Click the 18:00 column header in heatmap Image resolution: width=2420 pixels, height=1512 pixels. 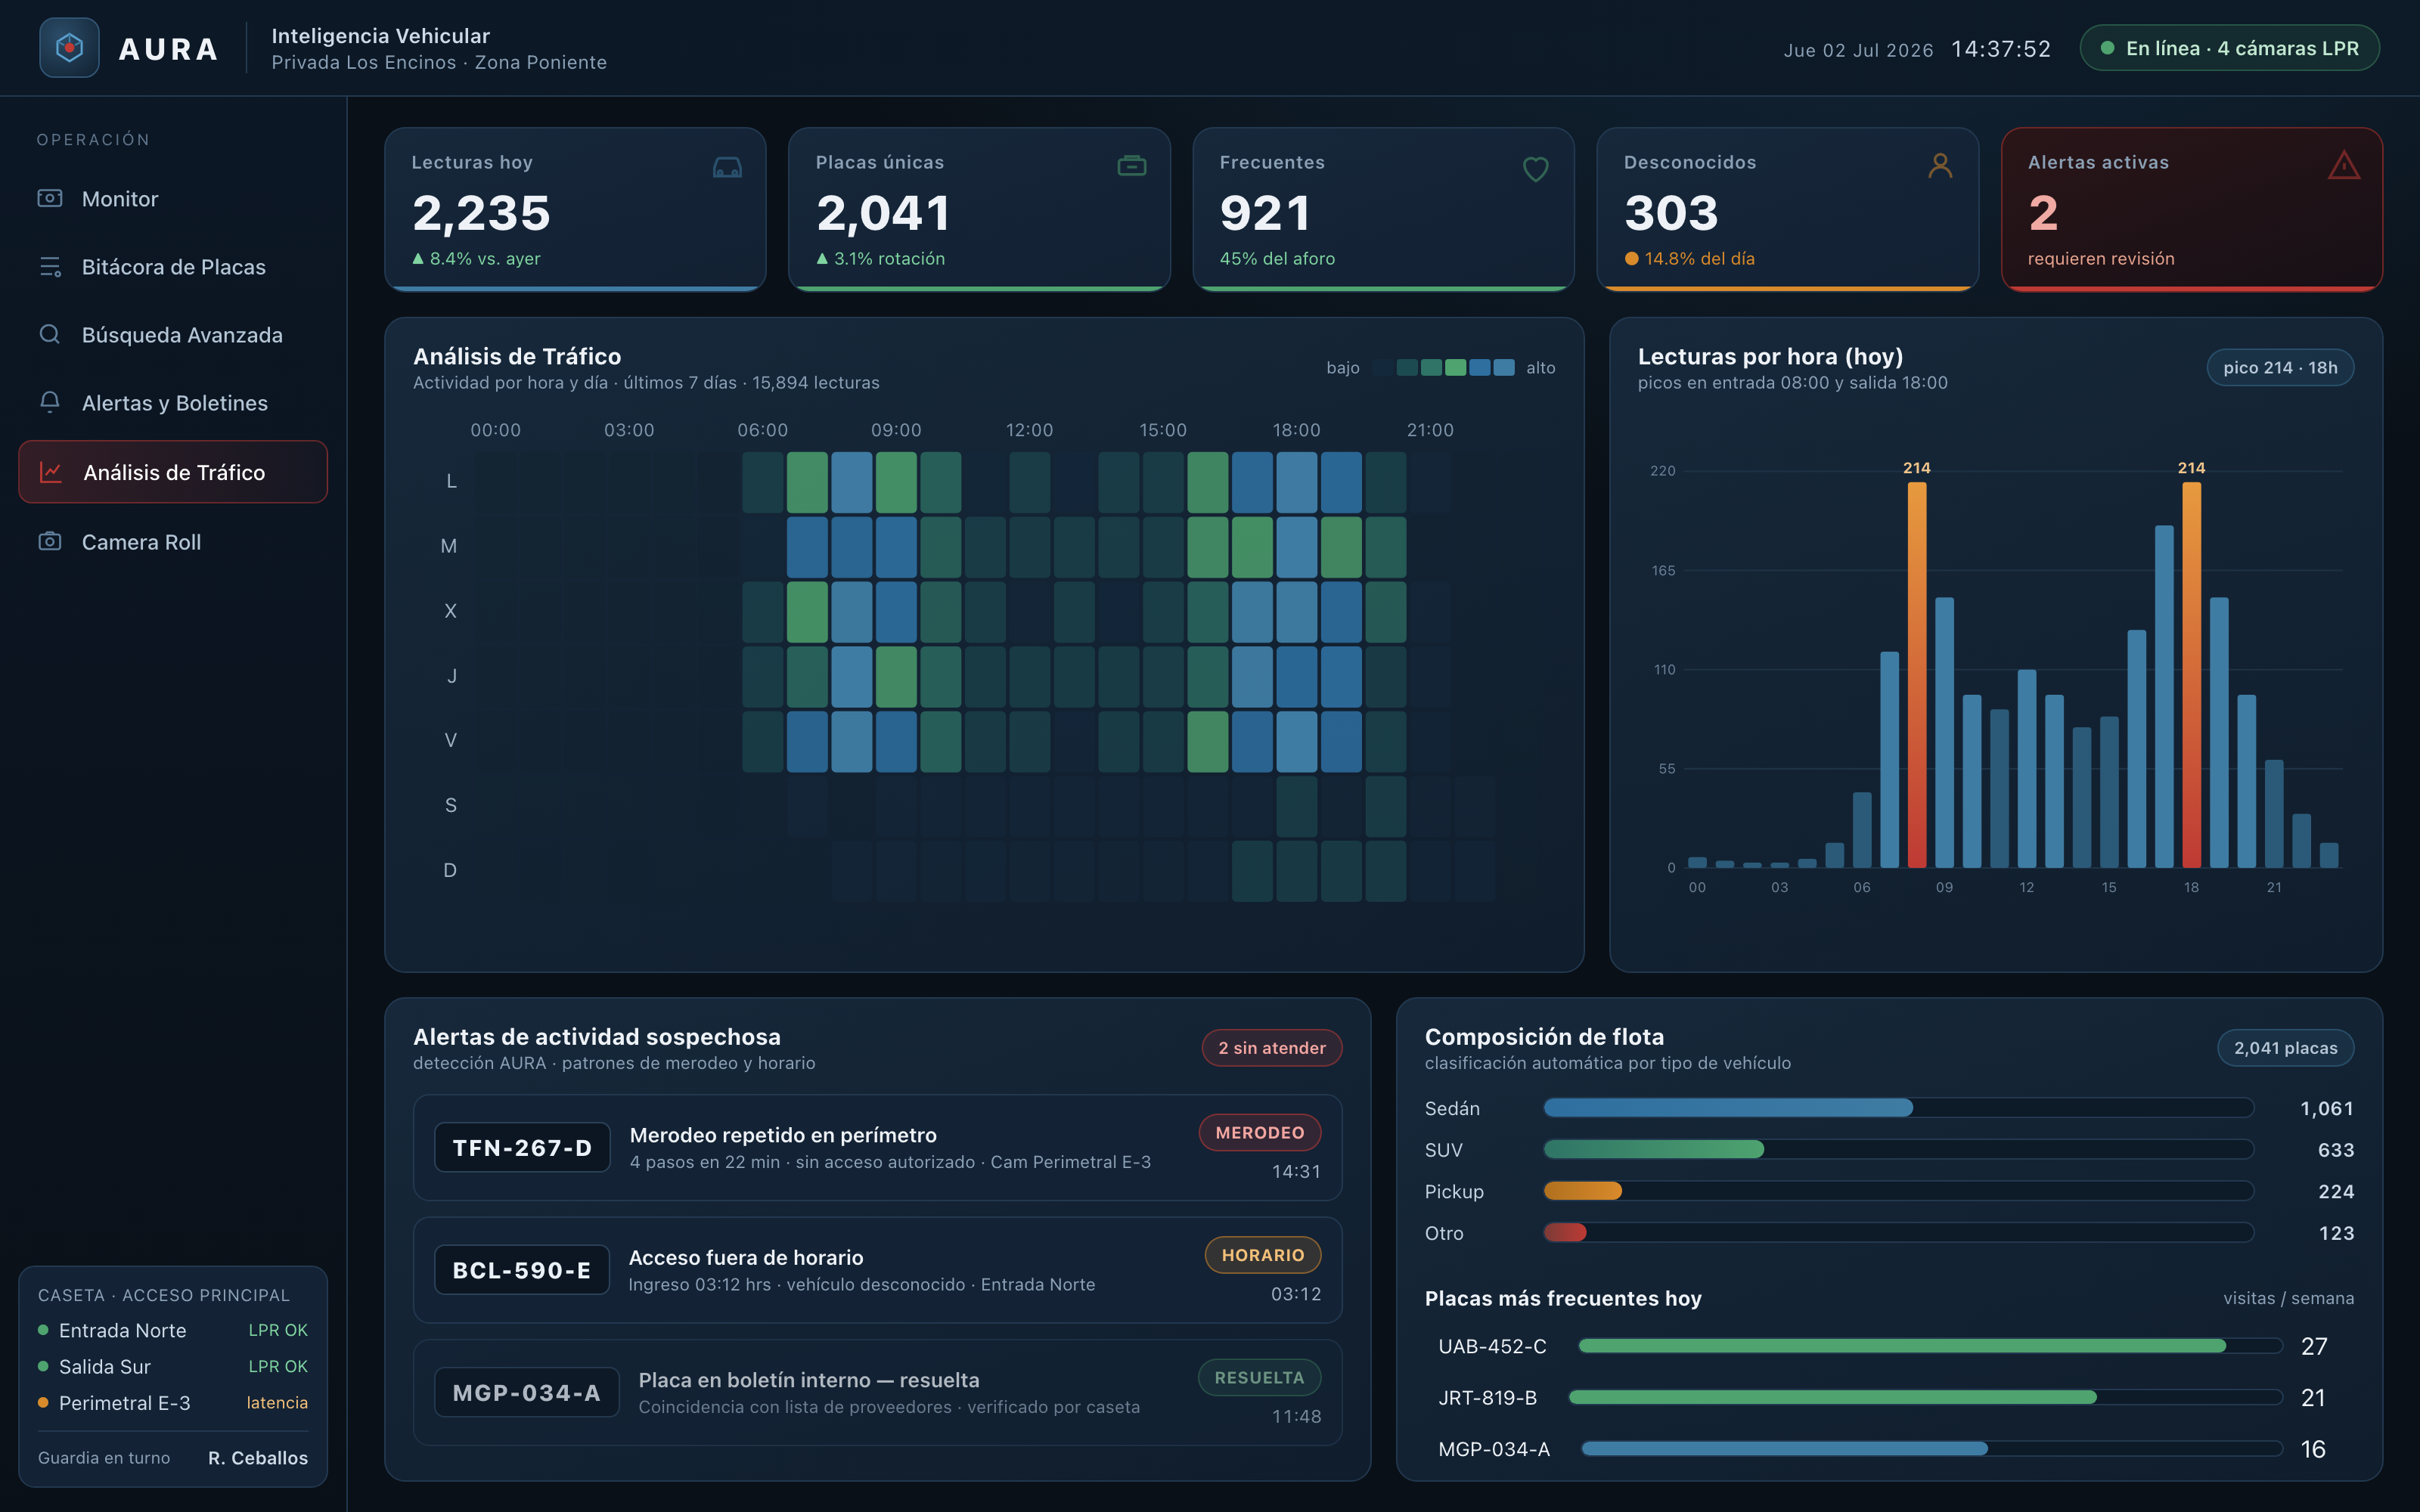(1296, 430)
